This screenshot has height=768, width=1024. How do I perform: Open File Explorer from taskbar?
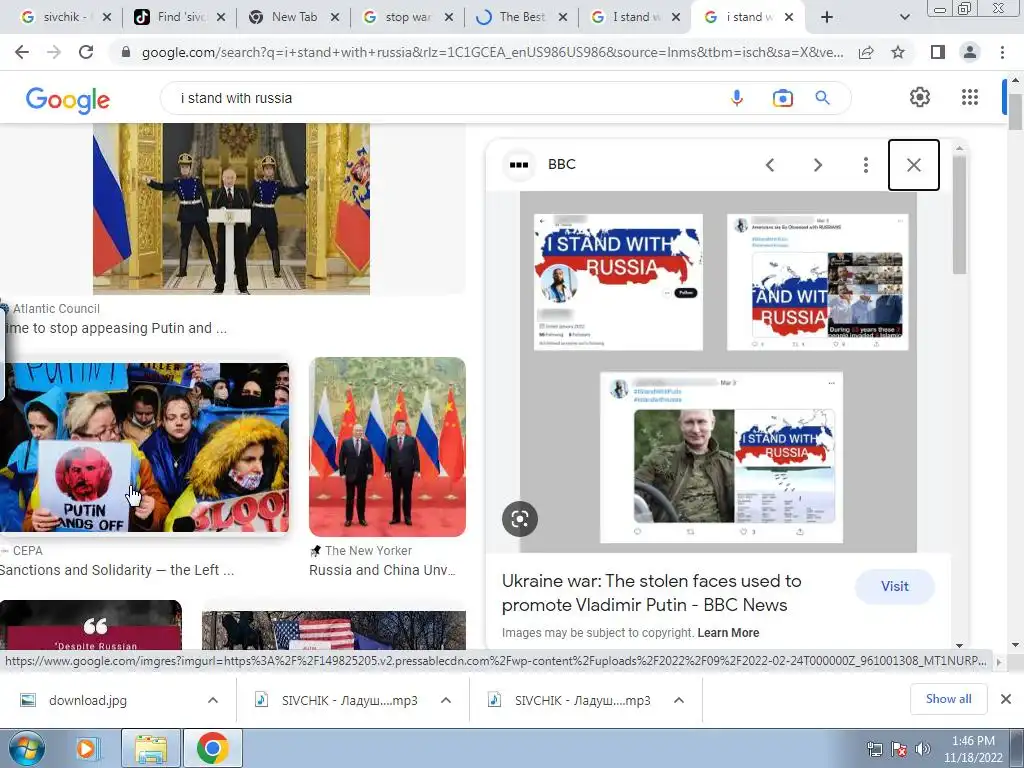click(151, 748)
